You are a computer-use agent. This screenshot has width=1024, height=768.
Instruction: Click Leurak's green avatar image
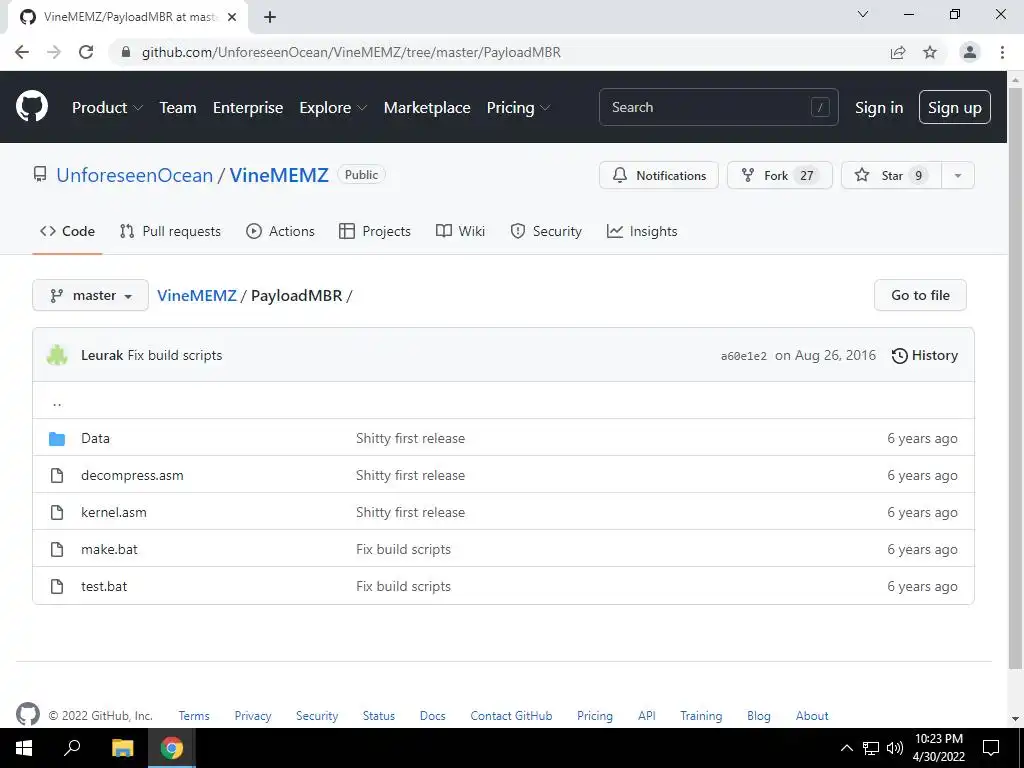tap(57, 355)
